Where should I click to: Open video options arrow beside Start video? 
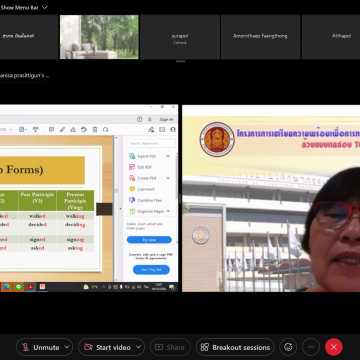coord(139,347)
